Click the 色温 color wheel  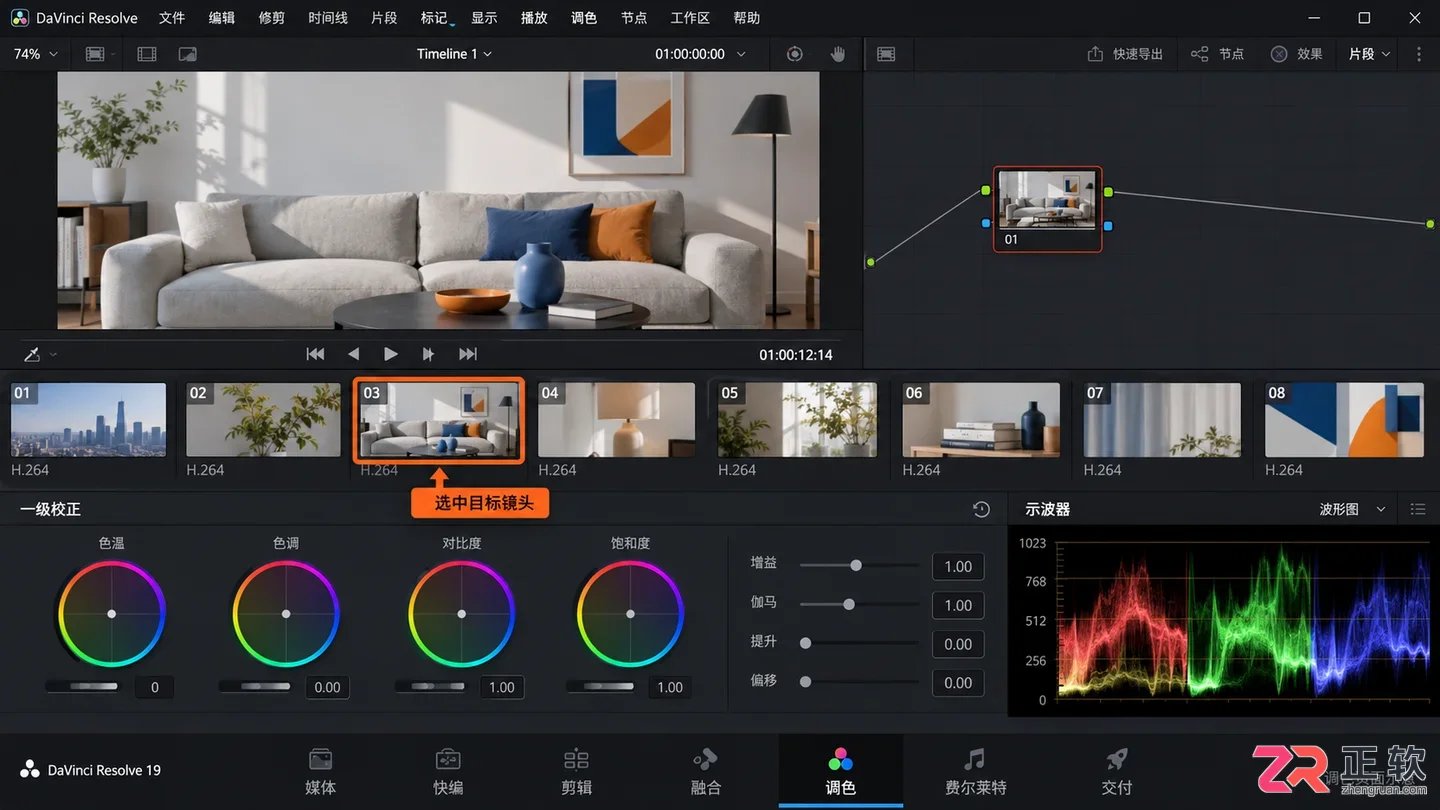coord(111,613)
